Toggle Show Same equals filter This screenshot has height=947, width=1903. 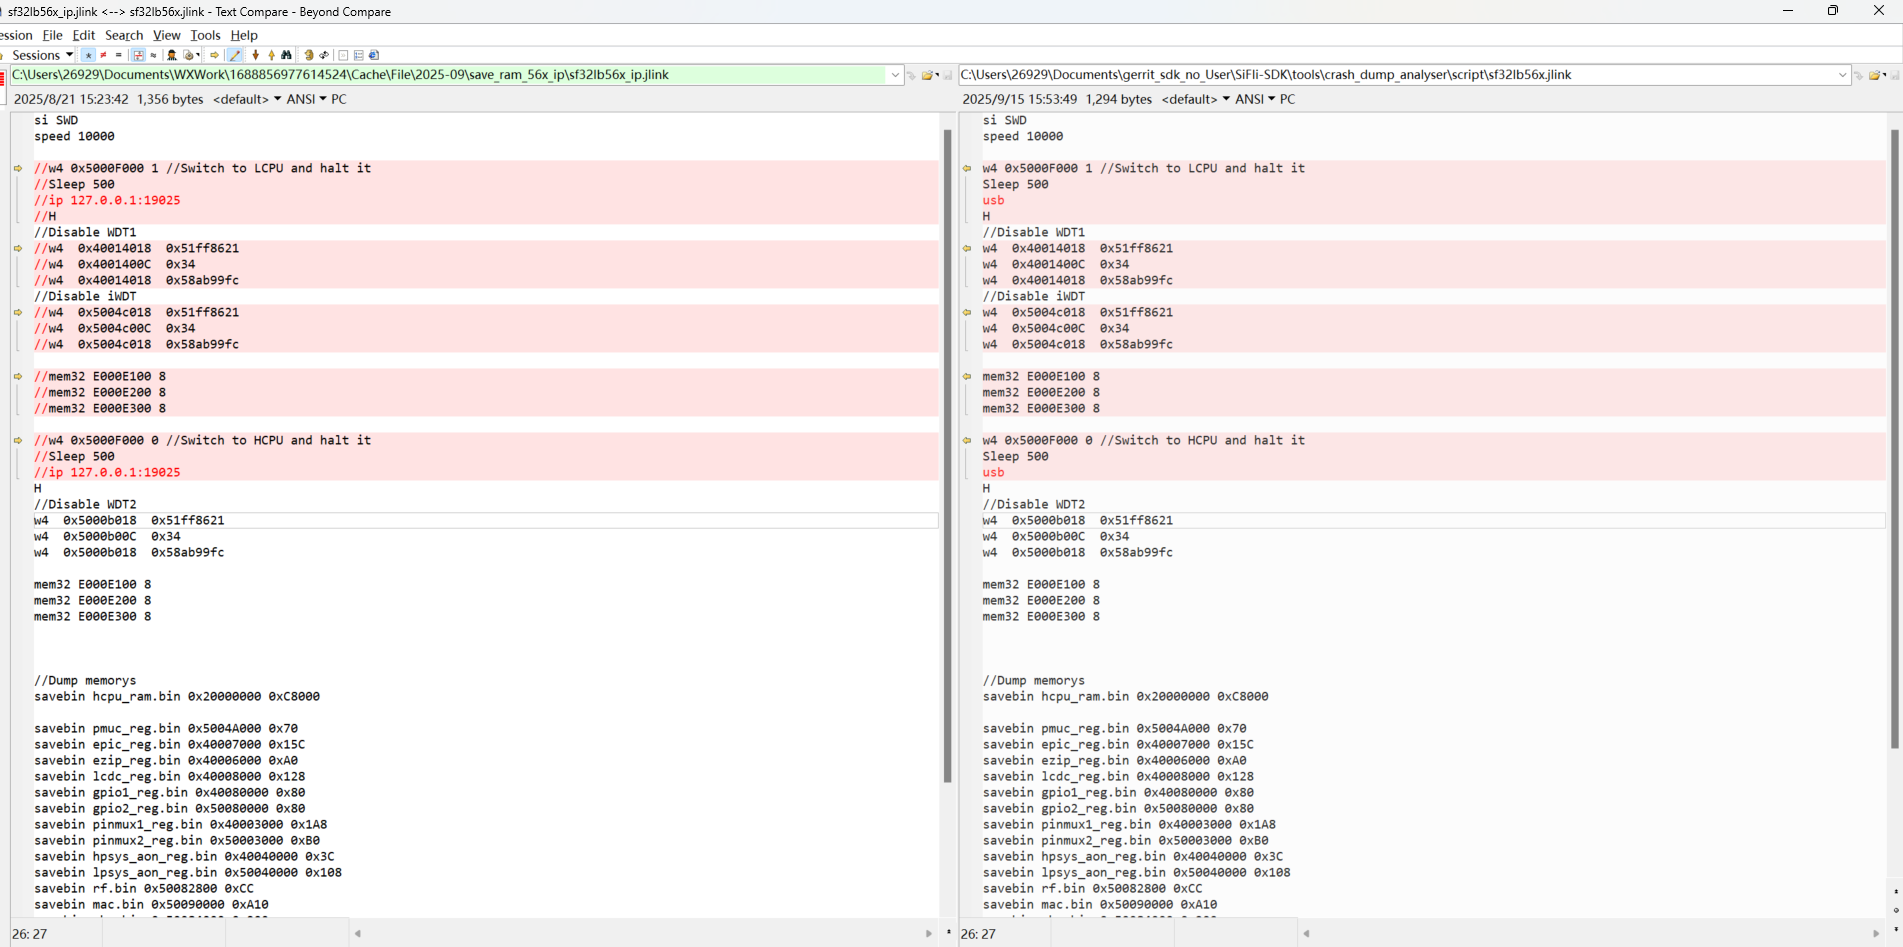[118, 55]
